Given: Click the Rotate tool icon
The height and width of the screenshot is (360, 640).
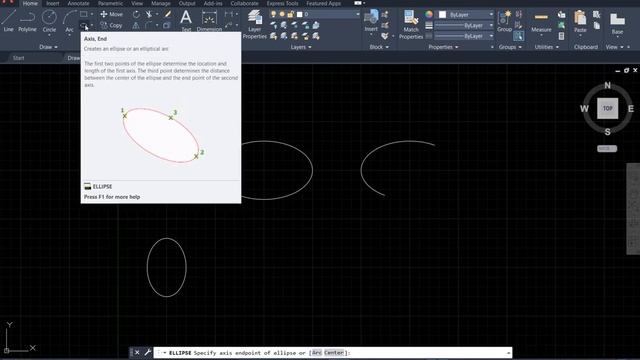Looking at the screenshot, I should point(136,14).
